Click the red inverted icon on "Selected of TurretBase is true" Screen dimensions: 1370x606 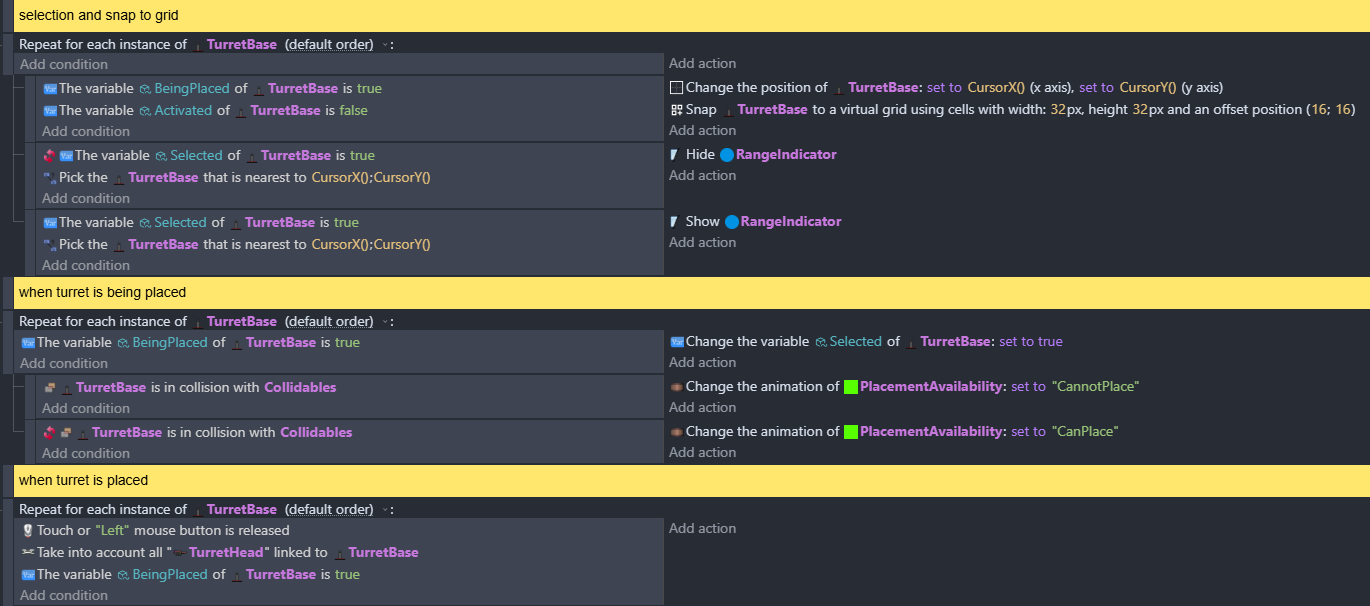click(49, 156)
